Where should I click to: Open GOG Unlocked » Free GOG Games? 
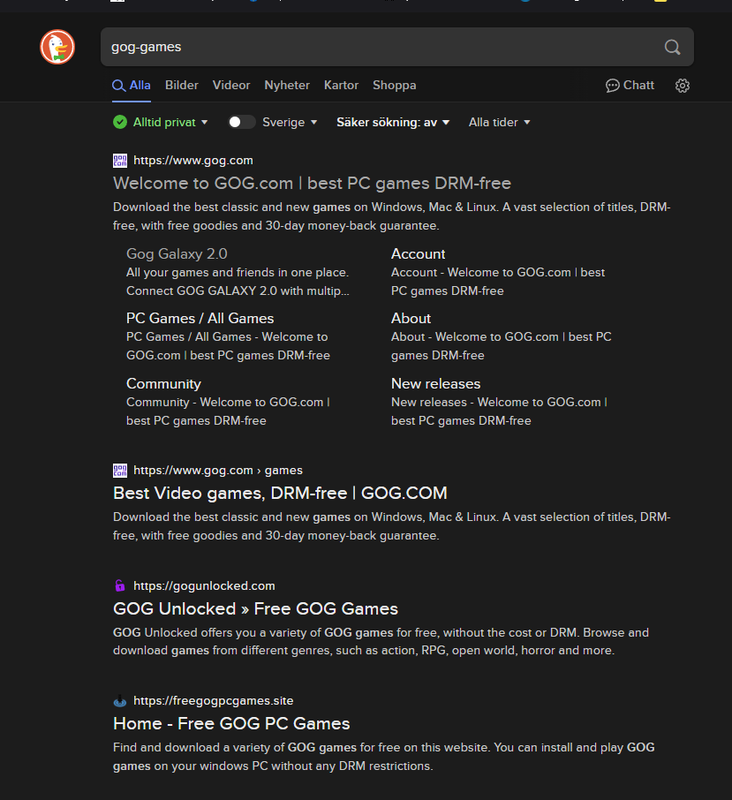click(255, 609)
